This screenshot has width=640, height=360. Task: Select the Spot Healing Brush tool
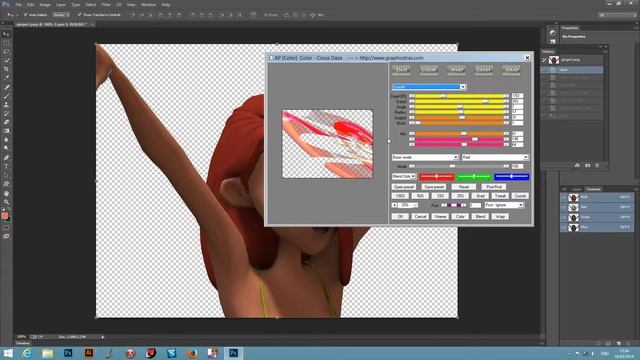(6, 87)
